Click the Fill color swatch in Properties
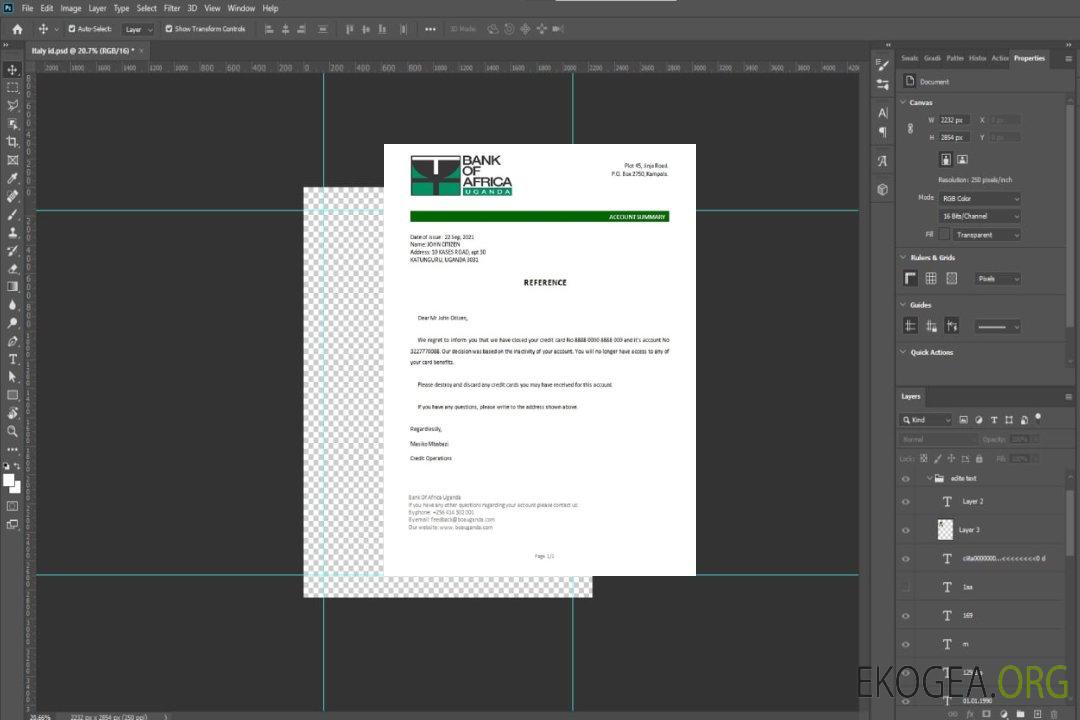 coord(944,234)
